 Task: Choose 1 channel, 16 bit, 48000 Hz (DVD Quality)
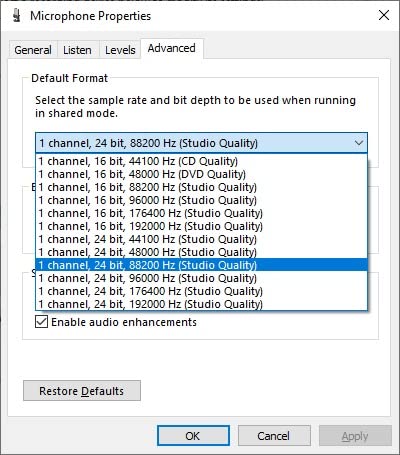[201, 174]
